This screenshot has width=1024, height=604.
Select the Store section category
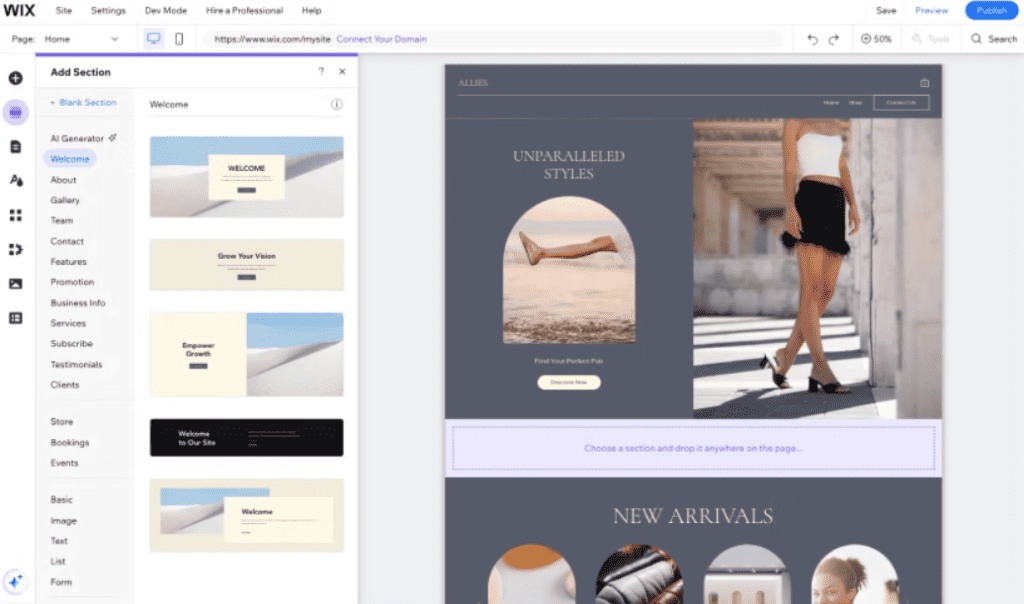coord(61,422)
